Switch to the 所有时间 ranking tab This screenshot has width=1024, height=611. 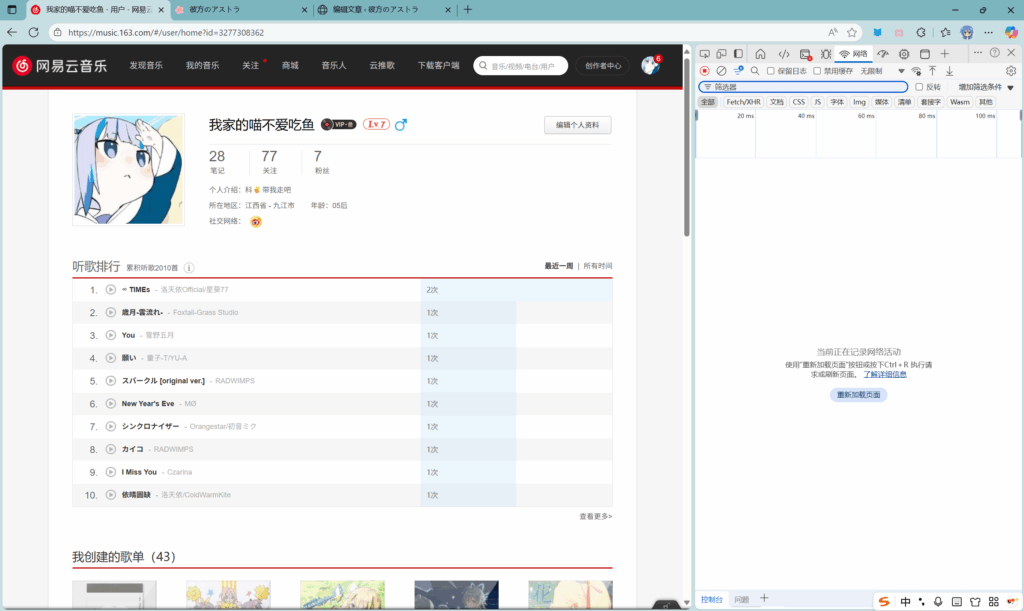[597, 266]
